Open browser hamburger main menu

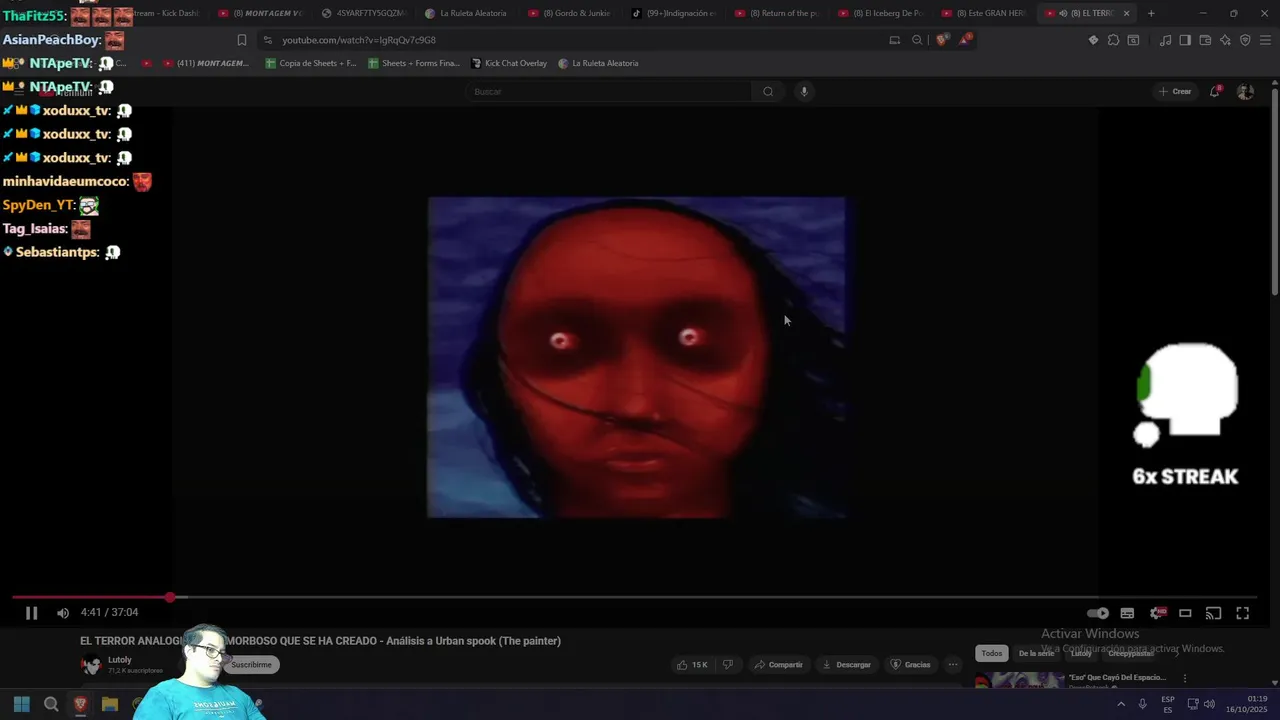(1265, 40)
